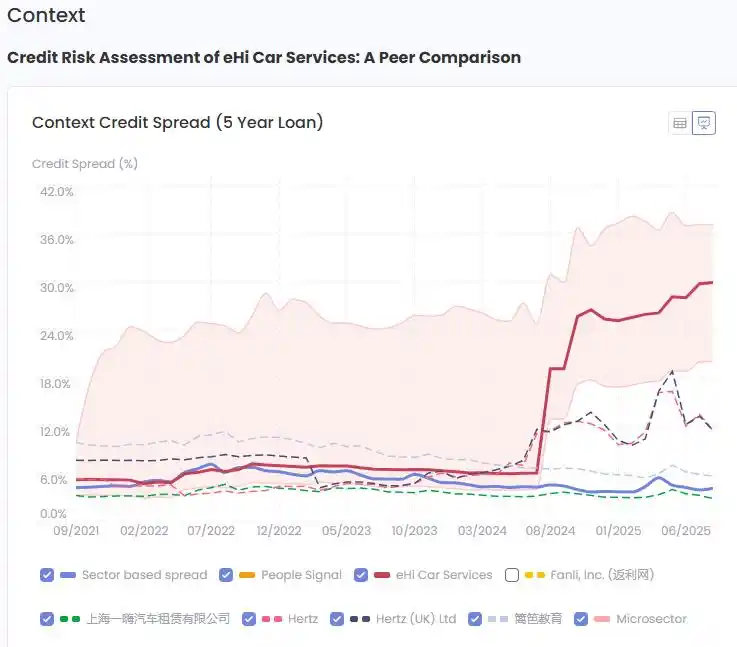The image size is (737, 647).
Task: Click the blue Sector based spread swatch
Action: [x=68, y=575]
